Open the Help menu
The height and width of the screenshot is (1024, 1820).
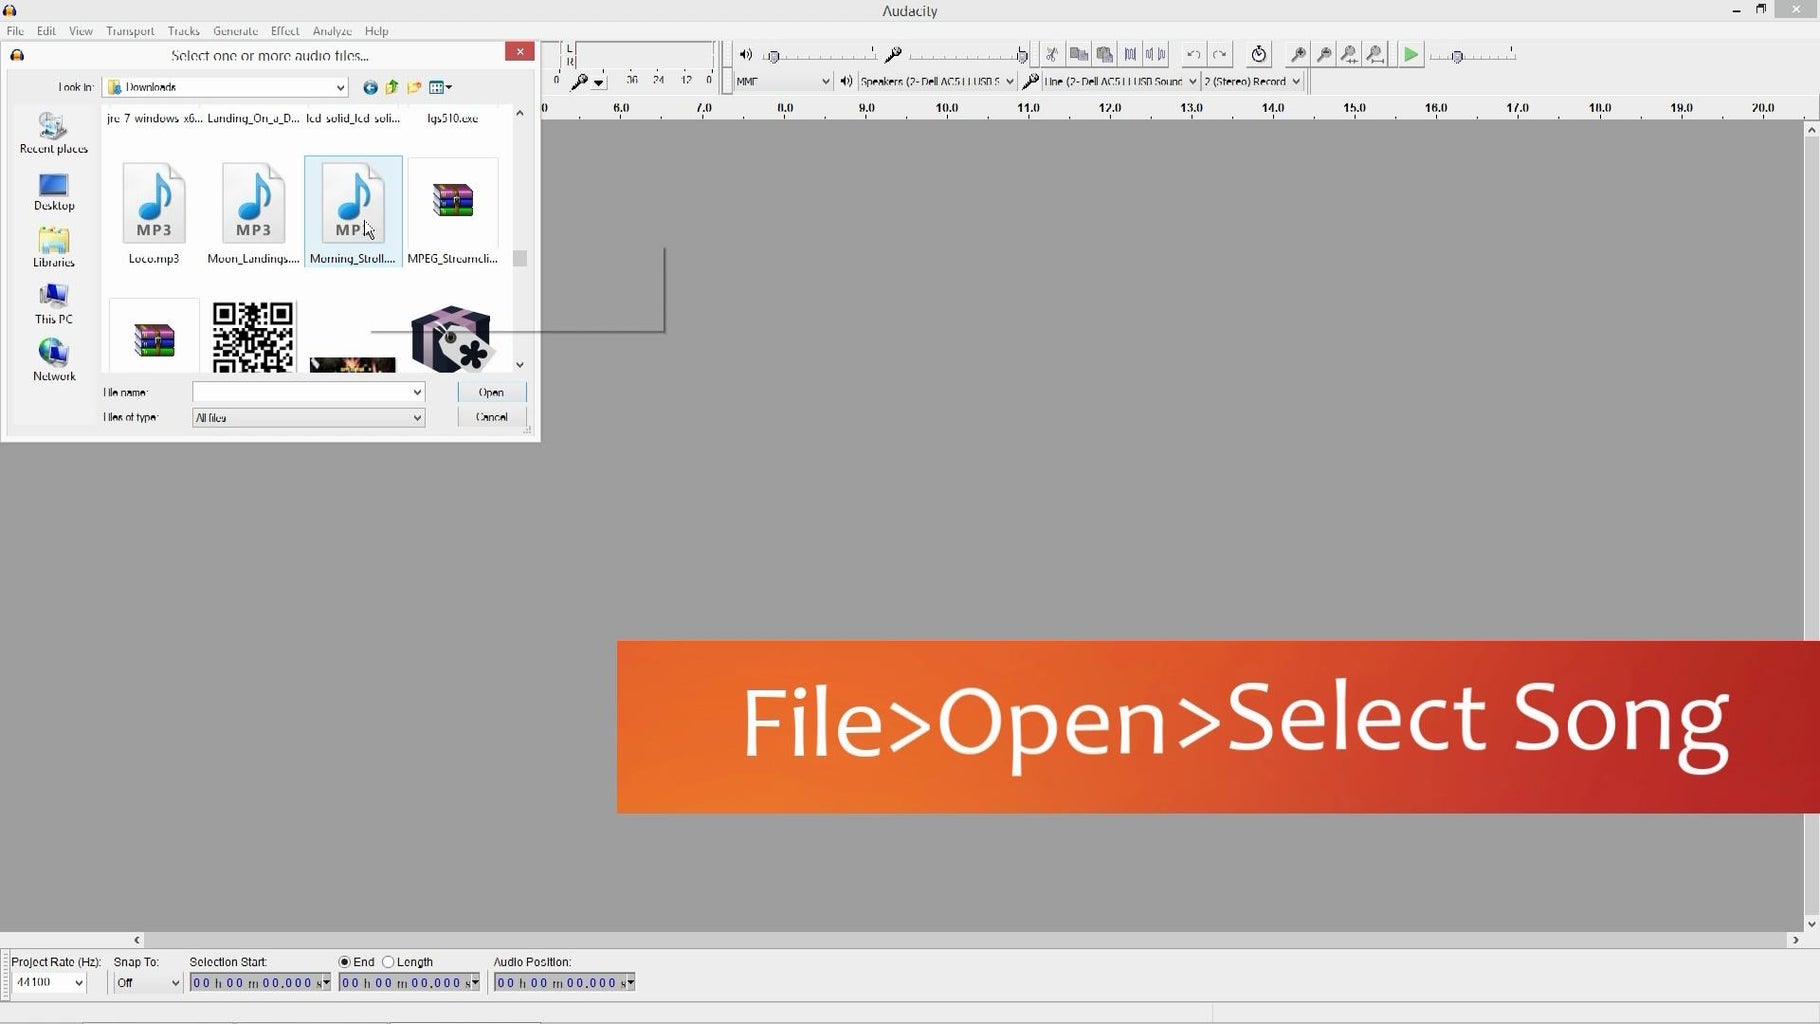click(x=376, y=31)
